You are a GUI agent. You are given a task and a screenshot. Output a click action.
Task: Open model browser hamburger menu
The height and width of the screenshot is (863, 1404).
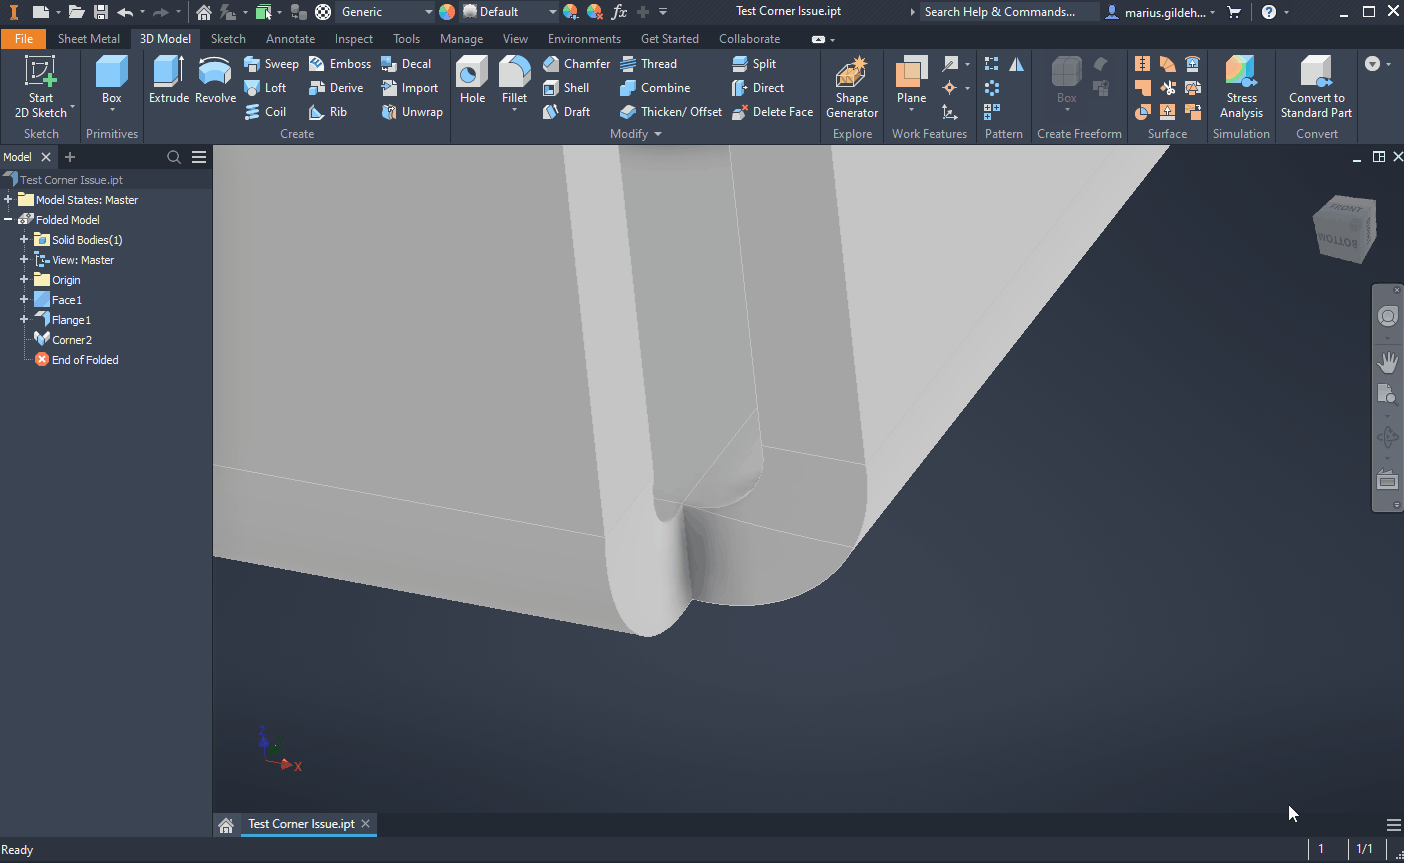pos(199,157)
